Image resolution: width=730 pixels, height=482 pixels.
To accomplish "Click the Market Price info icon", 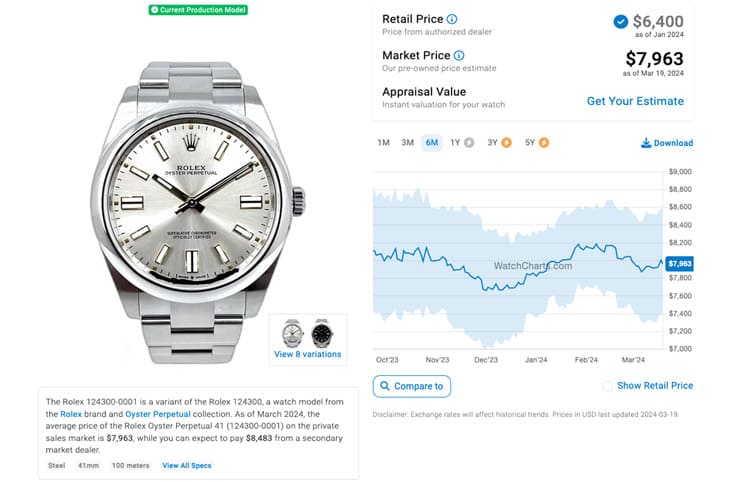I will click(459, 55).
